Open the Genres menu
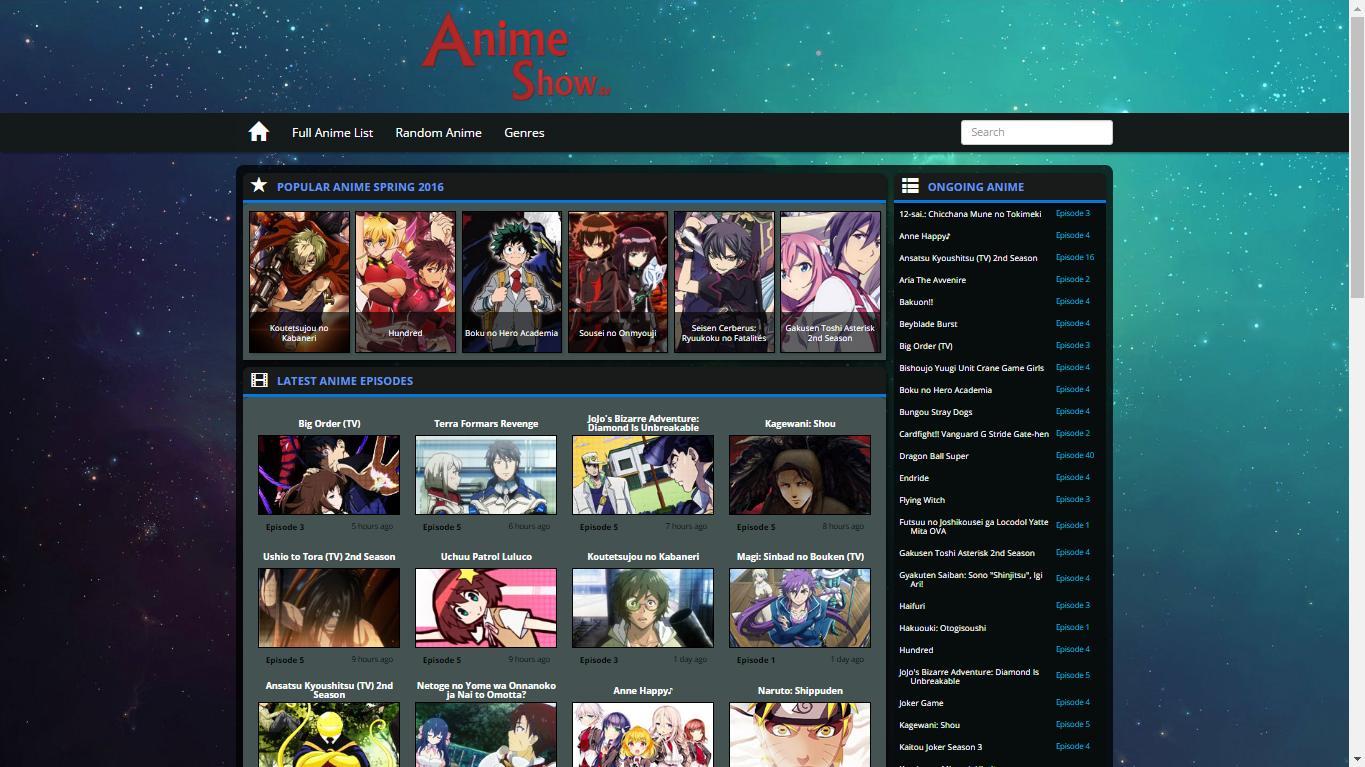 point(524,132)
